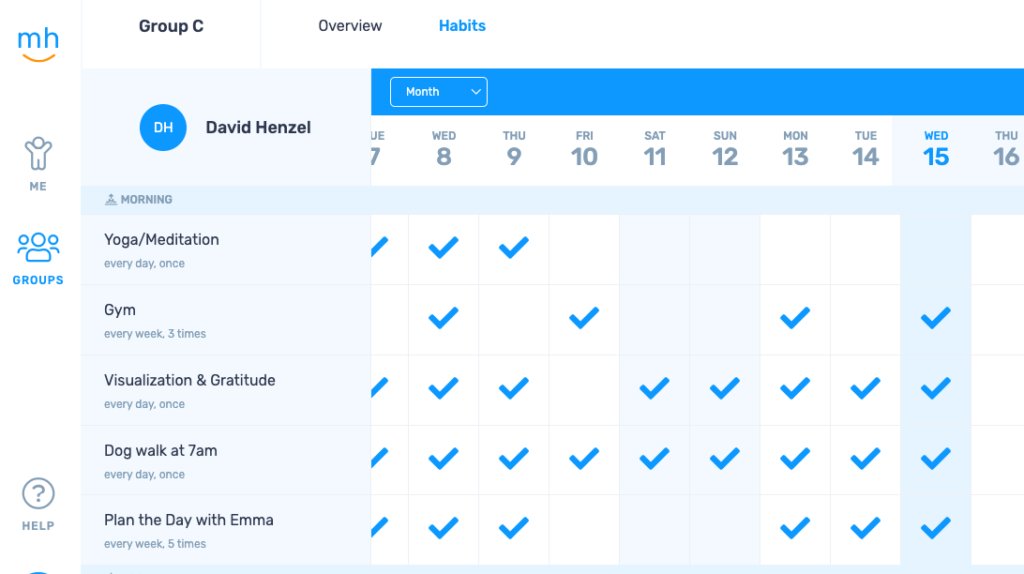Click the mh logo icon
This screenshot has height=574, width=1024.
[x=38, y=44]
